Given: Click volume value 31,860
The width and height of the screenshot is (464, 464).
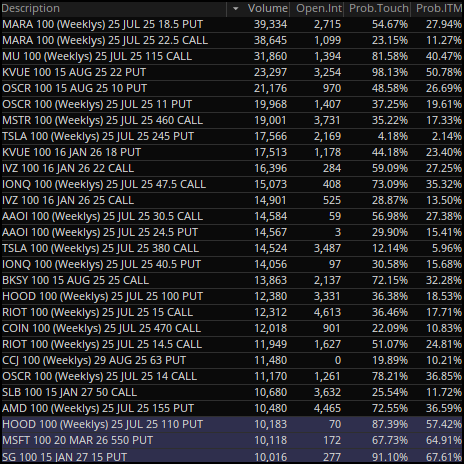Looking at the screenshot, I should coord(270,56).
